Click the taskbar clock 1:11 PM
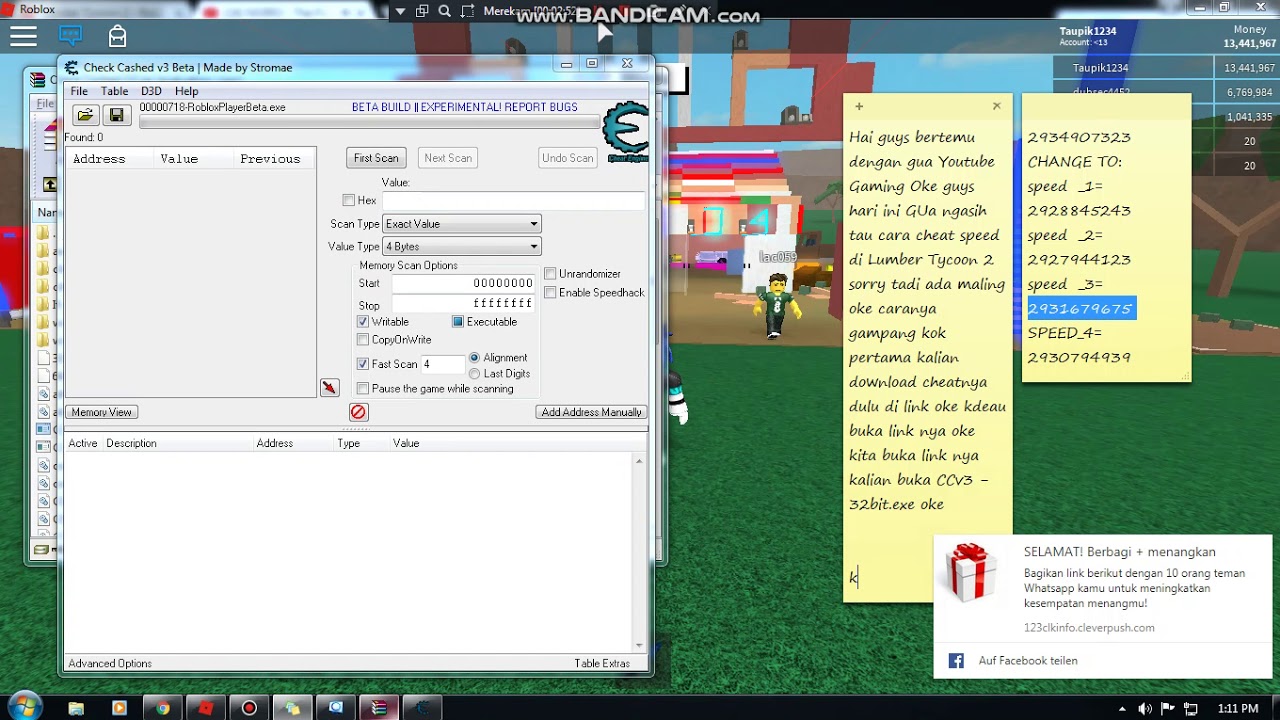Image resolution: width=1280 pixels, height=720 pixels. (1238, 709)
